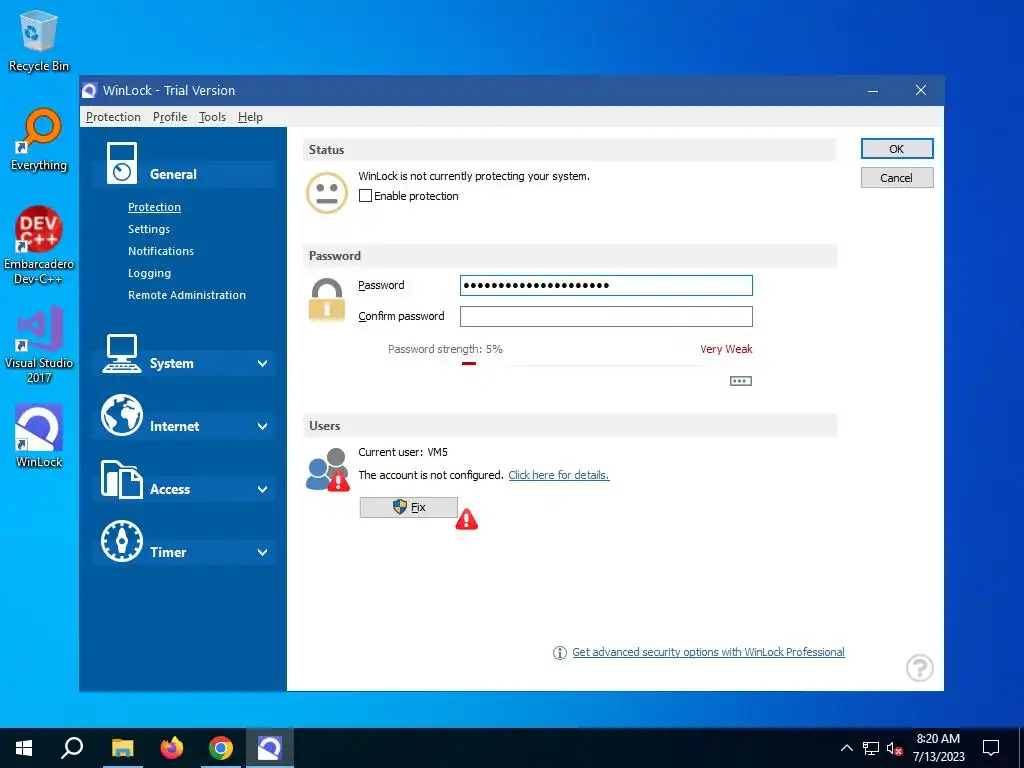
Task: Click the Fix button
Action: pyautogui.click(x=409, y=507)
